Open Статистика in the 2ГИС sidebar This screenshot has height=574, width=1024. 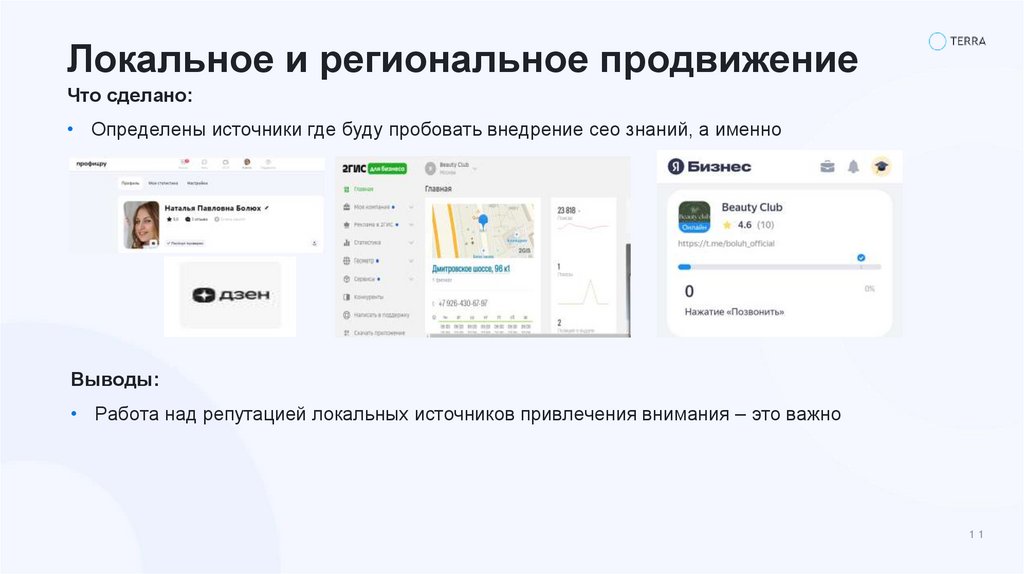367,243
